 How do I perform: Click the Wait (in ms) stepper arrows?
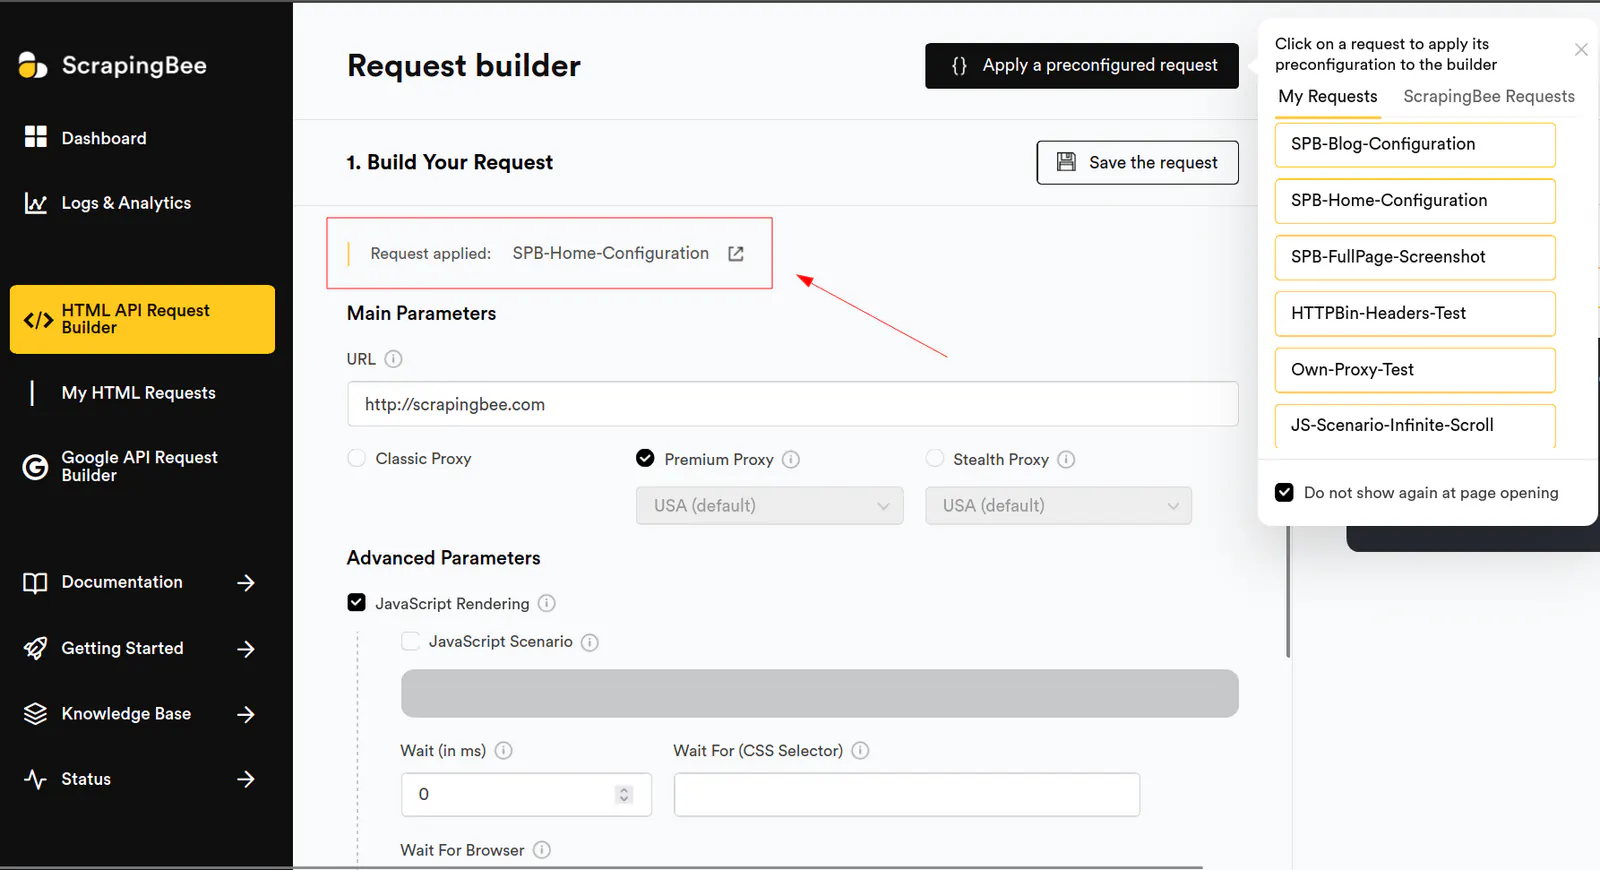[x=624, y=794]
